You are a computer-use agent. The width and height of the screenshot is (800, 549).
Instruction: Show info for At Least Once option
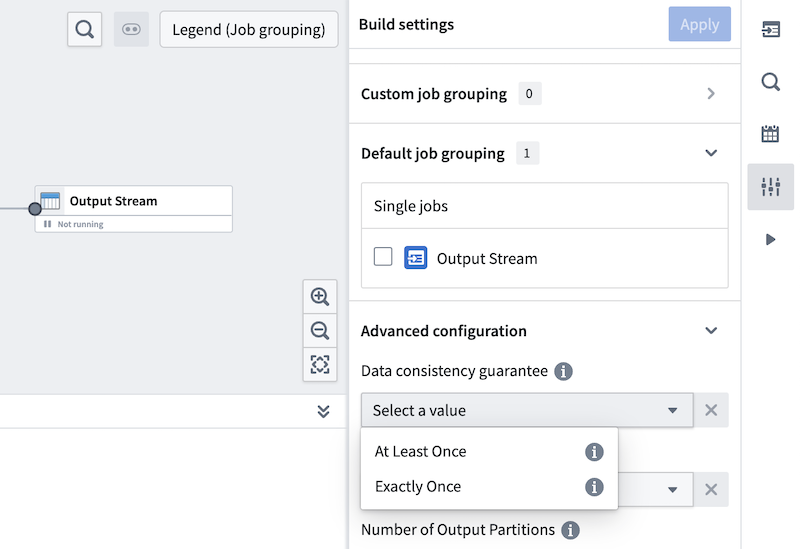tap(594, 452)
